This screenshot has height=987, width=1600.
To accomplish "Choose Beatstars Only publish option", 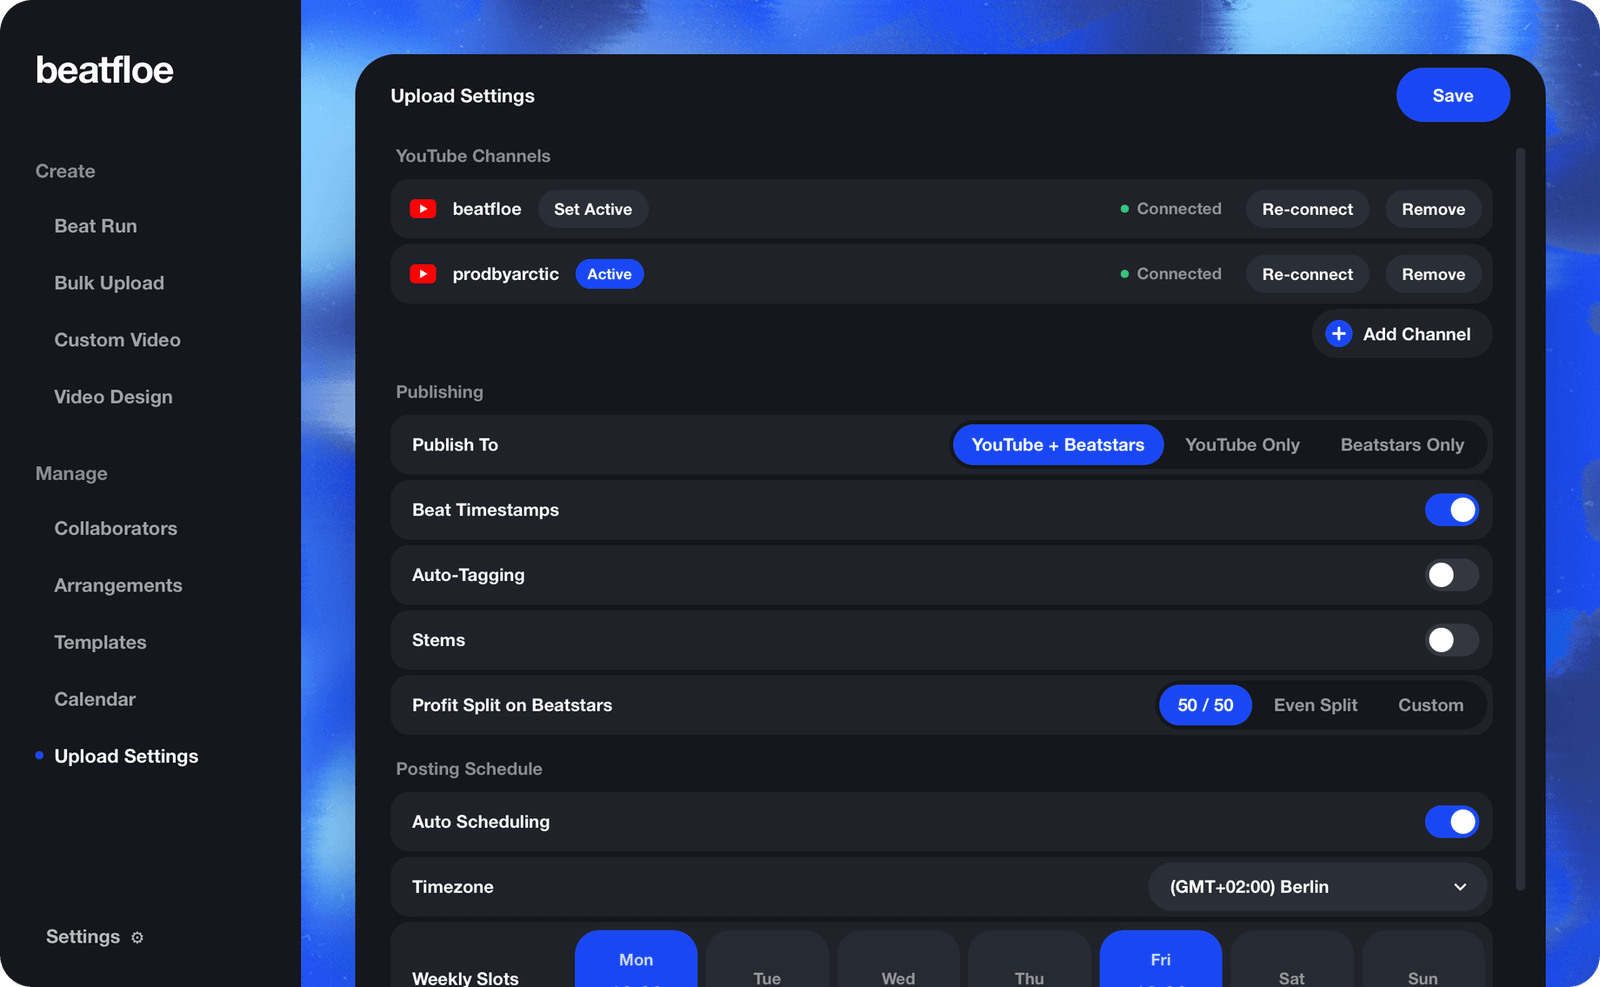I will click(x=1402, y=445).
